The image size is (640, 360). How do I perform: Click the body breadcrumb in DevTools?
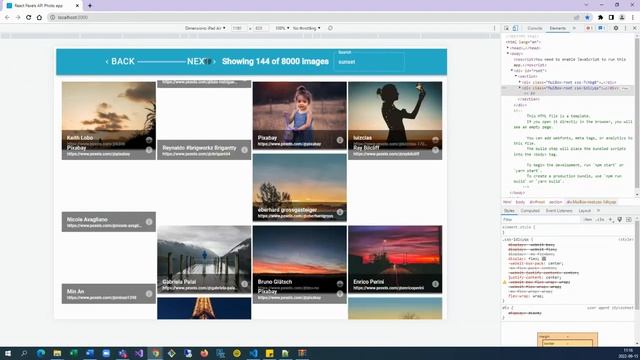[x=520, y=202]
